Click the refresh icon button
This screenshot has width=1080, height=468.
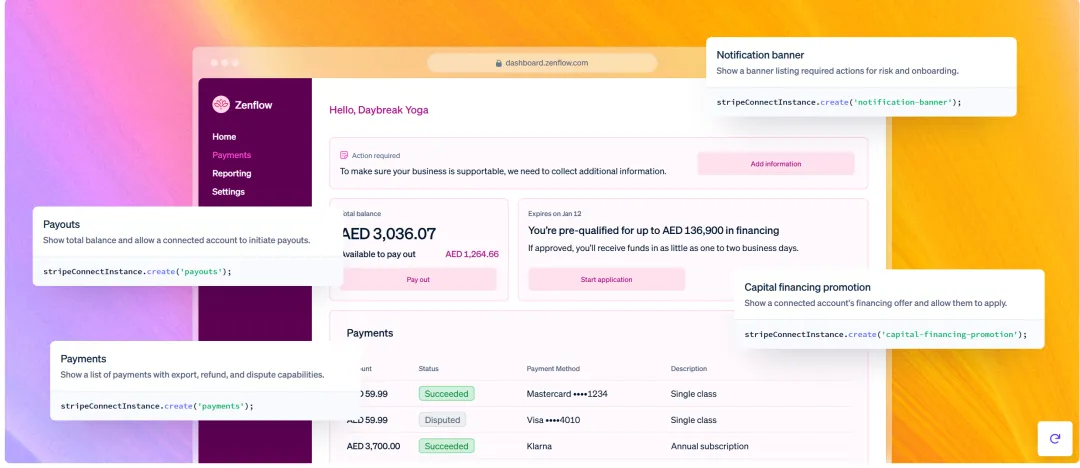[1055, 438]
